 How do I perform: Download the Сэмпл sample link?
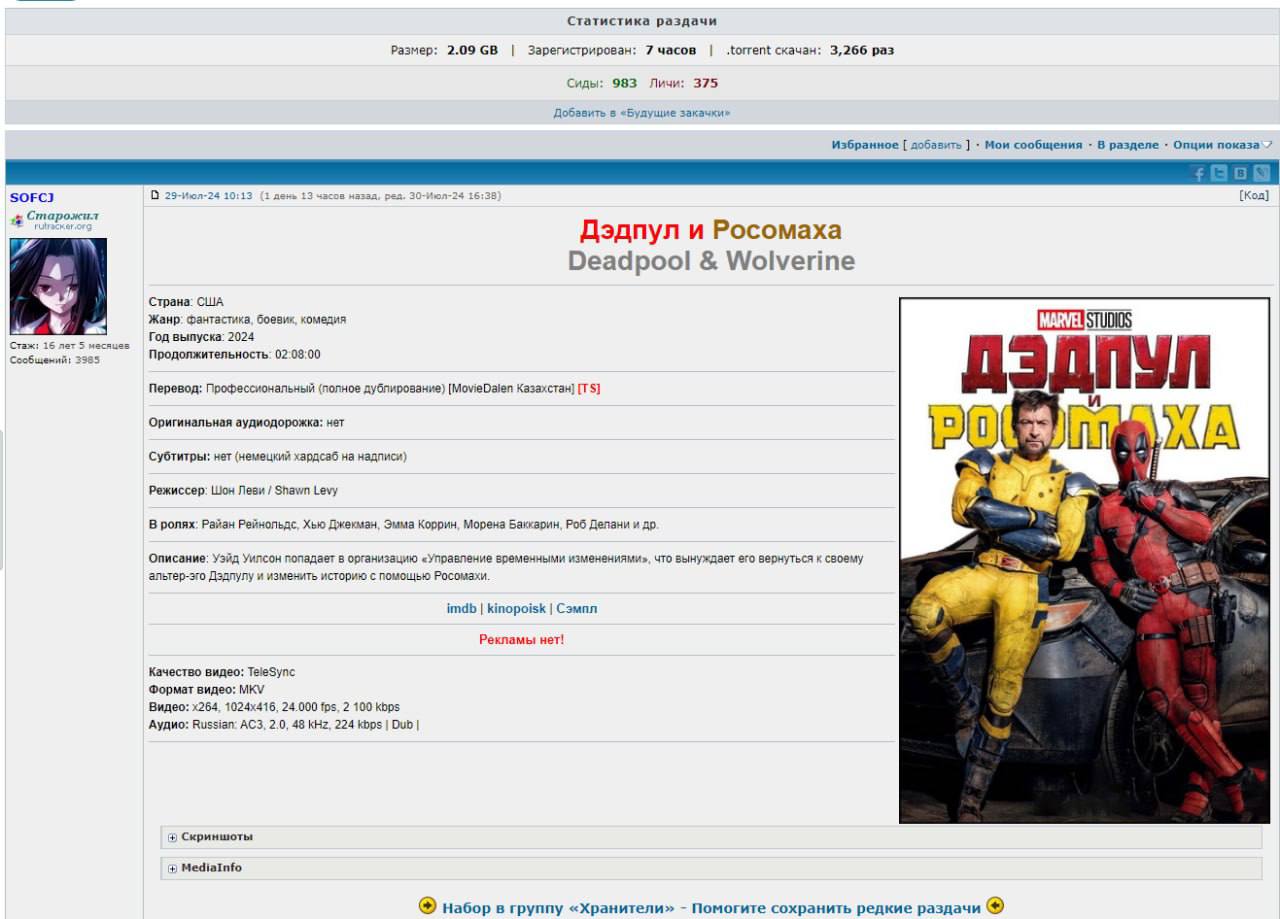[x=576, y=608]
